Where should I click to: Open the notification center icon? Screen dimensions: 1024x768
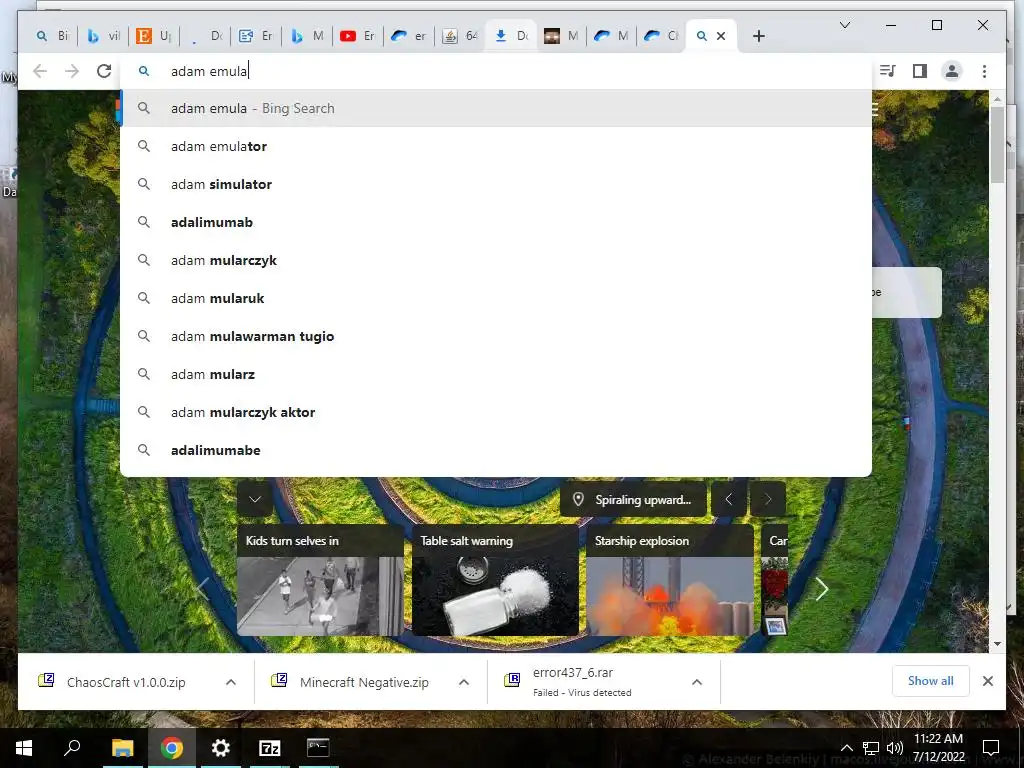pos(991,748)
